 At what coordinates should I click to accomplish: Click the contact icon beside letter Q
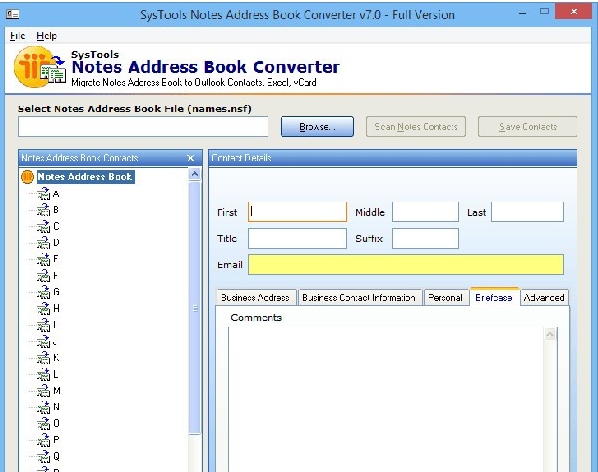tap(44, 456)
